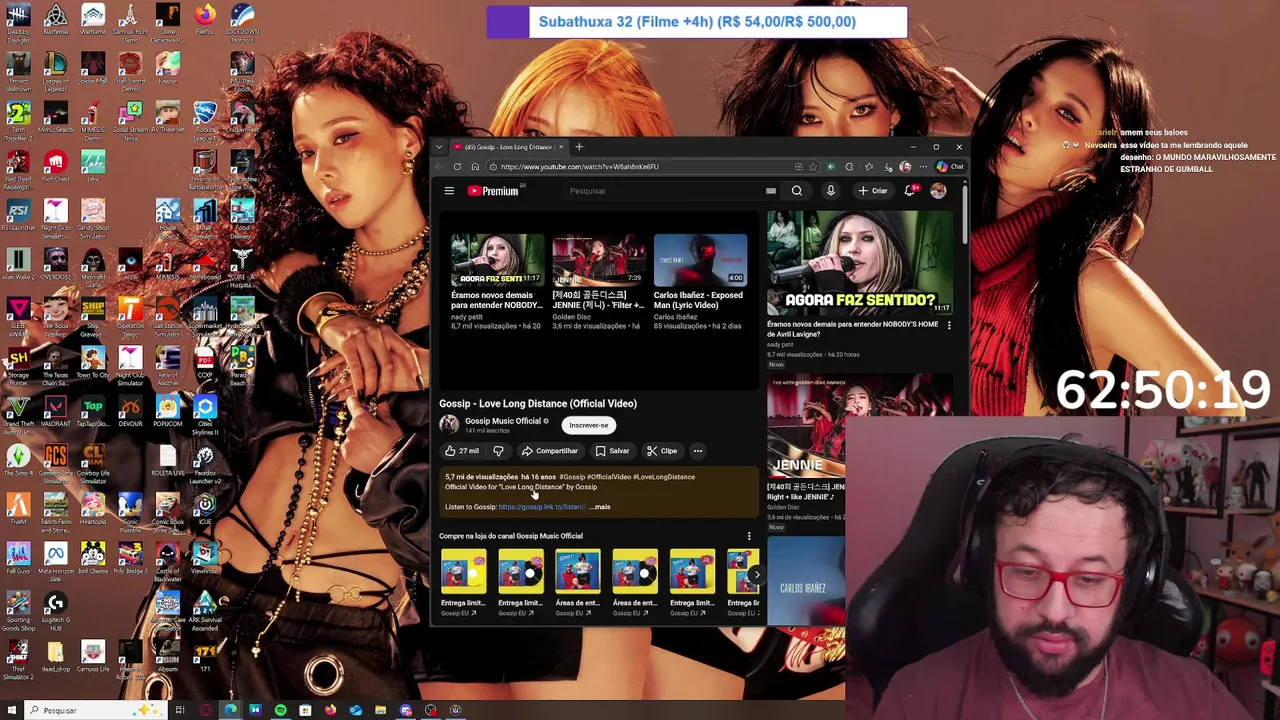The height and width of the screenshot is (720, 1280).
Task: Open Alan Wake 2 desktop shortcut
Action: click(x=18, y=263)
